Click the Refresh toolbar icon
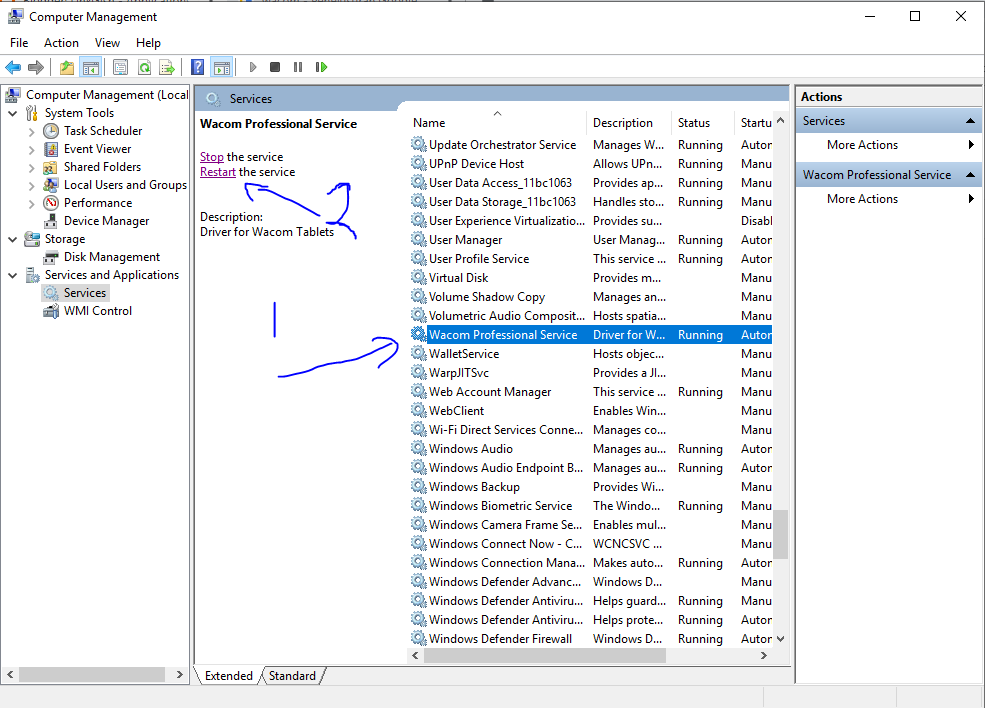This screenshot has width=985, height=708. [144, 67]
